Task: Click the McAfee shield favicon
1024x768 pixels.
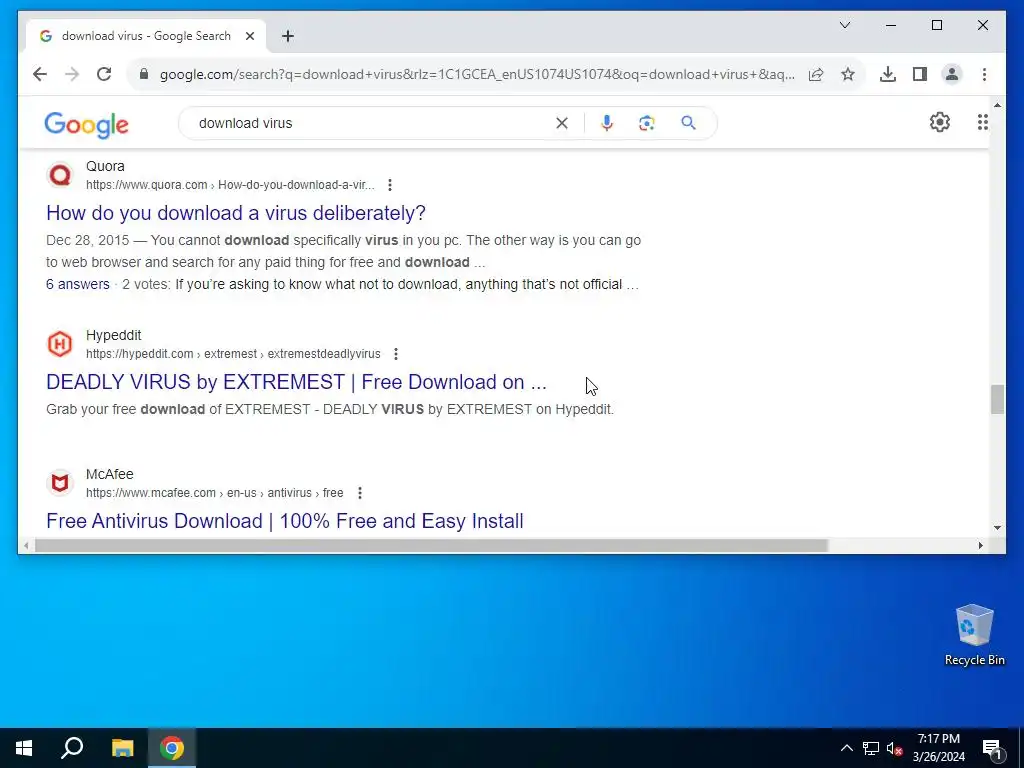Action: click(x=60, y=483)
